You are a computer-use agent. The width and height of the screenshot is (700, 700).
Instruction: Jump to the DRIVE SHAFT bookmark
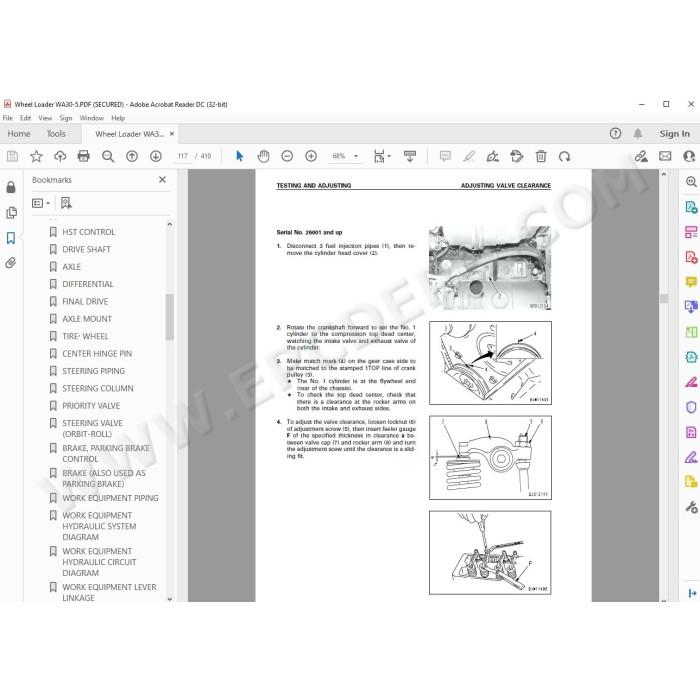tap(86, 250)
